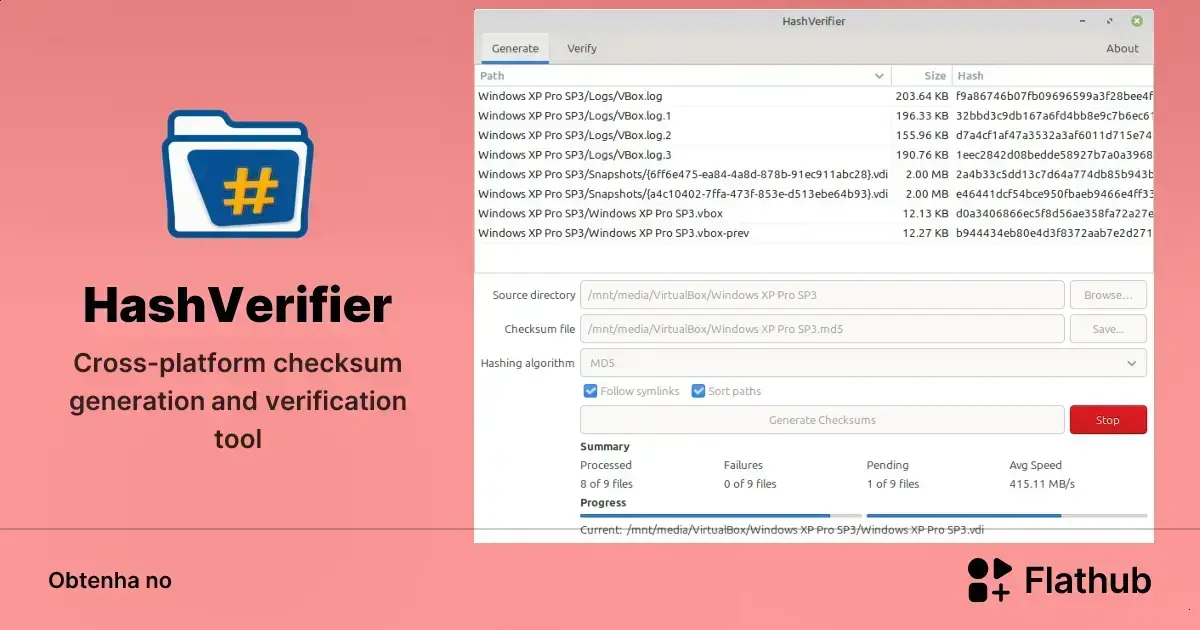
Task: Select the Windows XP Pro SP3.vbox row
Action: click(814, 214)
